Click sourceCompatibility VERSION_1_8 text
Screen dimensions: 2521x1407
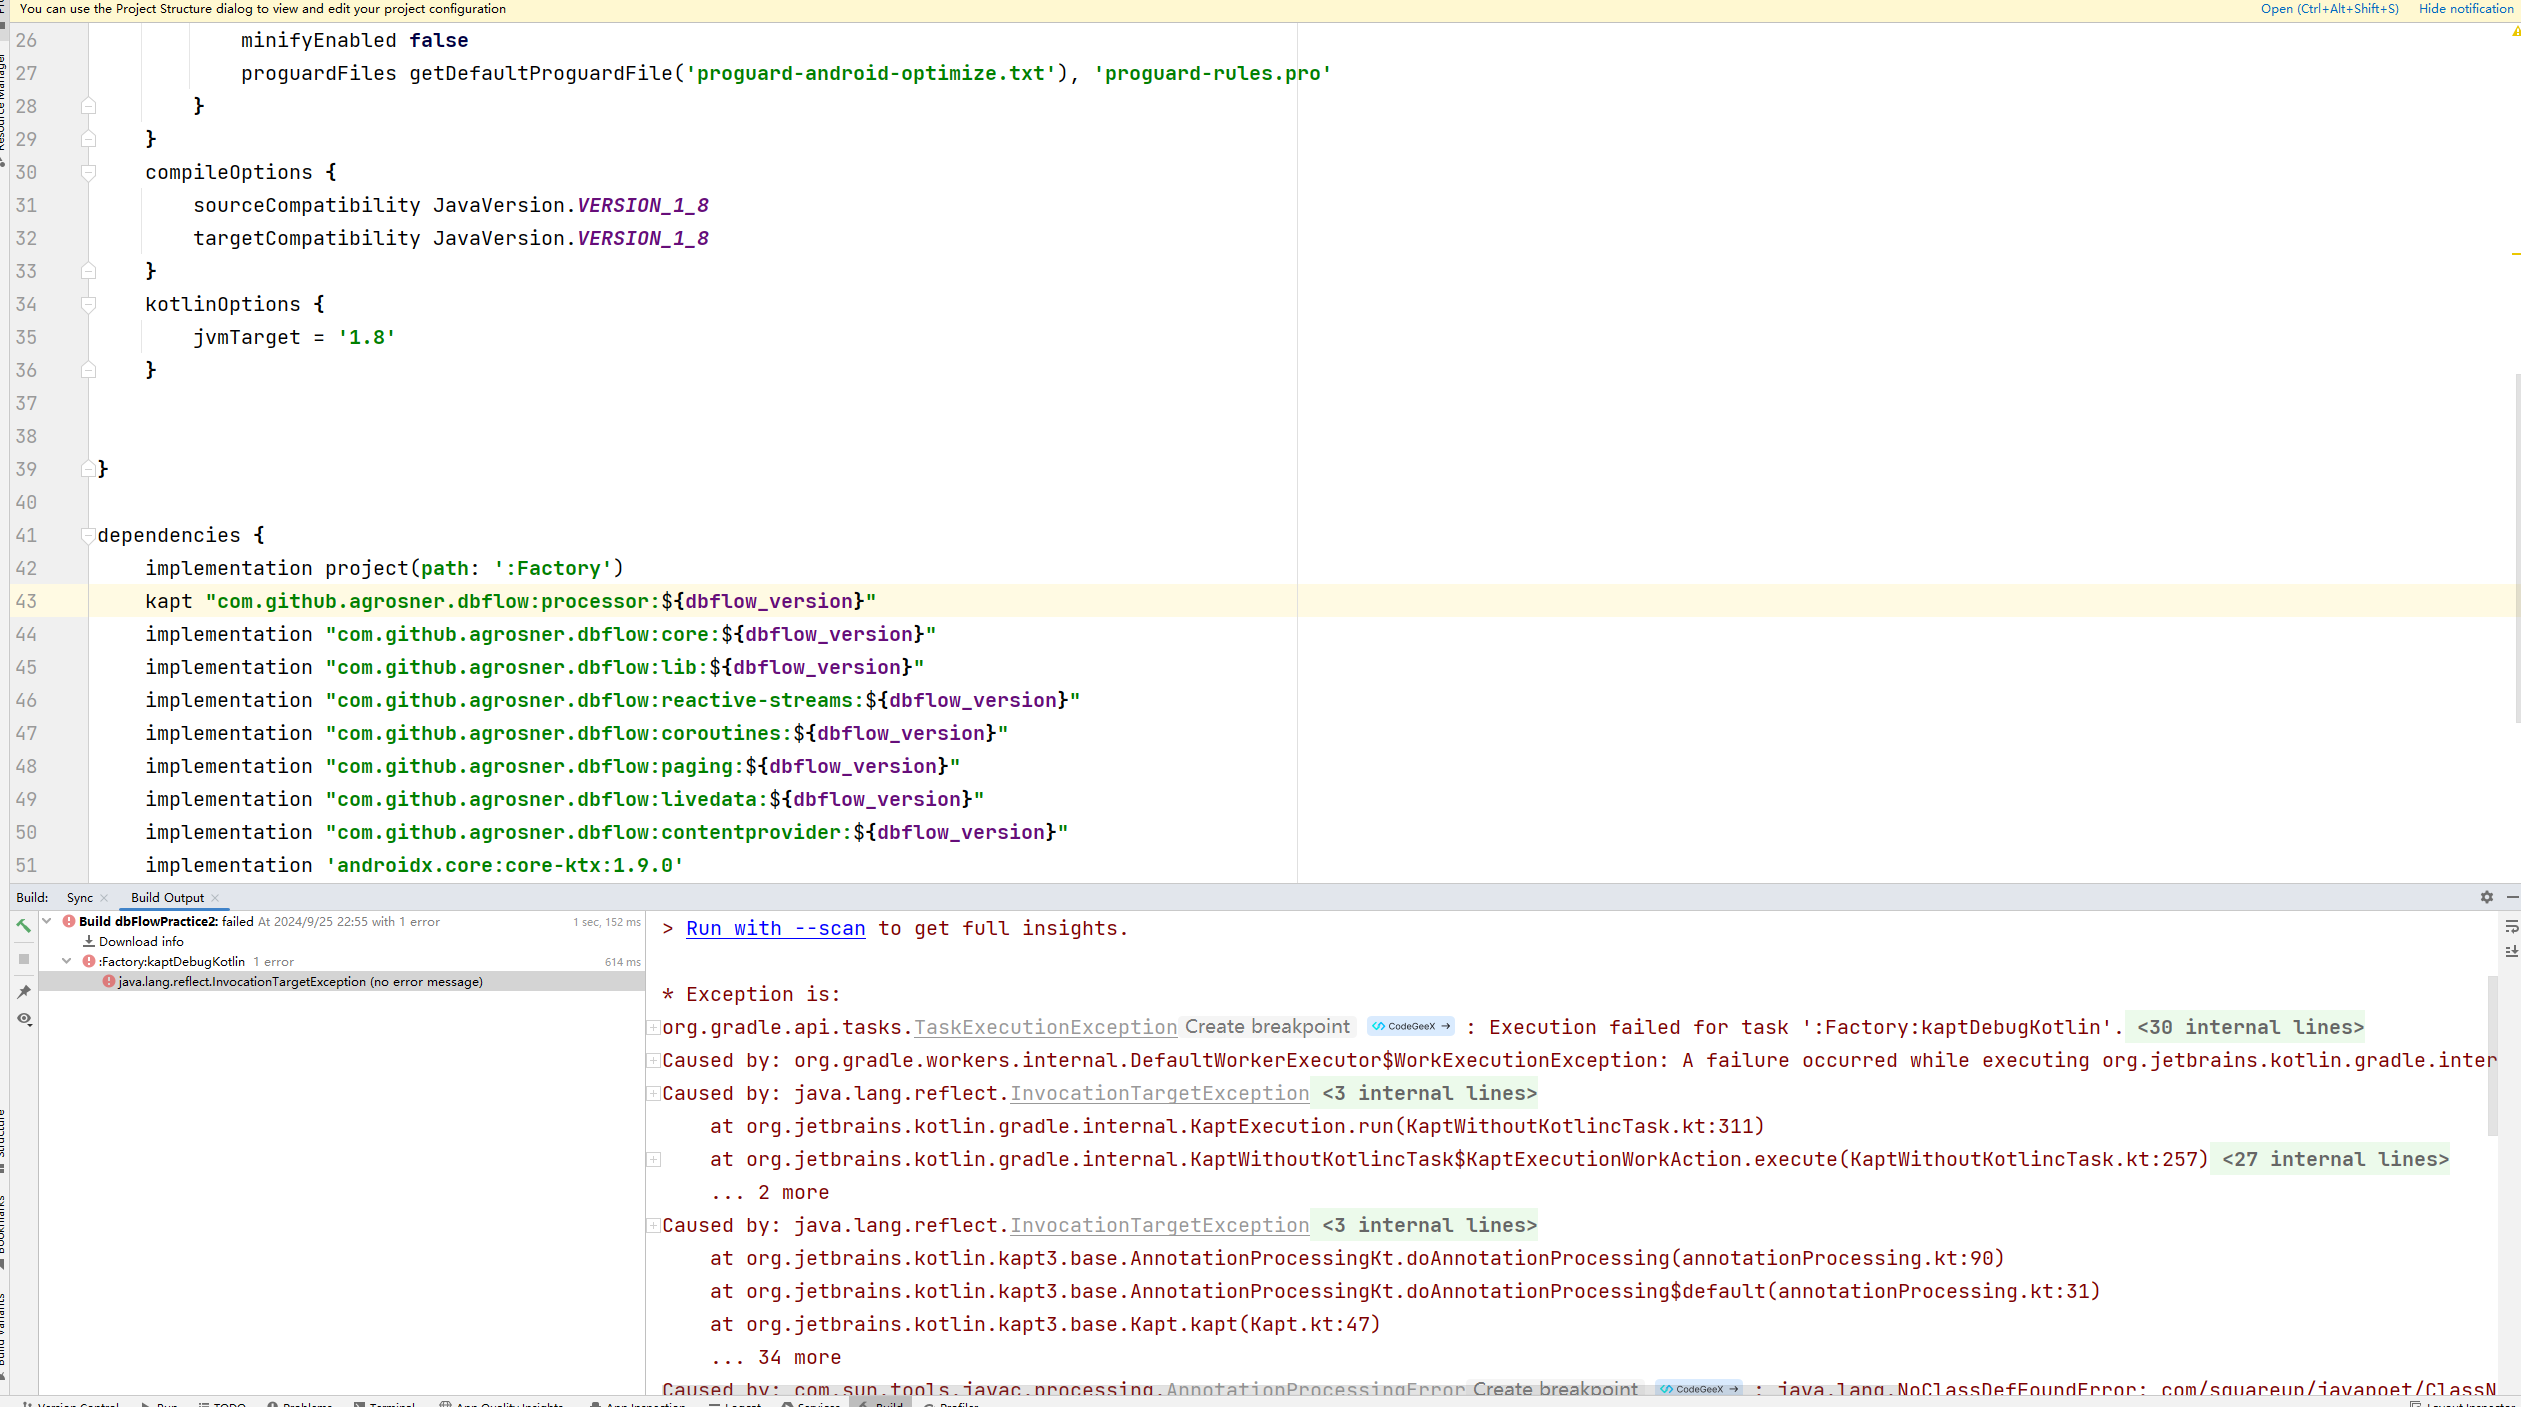pos(450,205)
